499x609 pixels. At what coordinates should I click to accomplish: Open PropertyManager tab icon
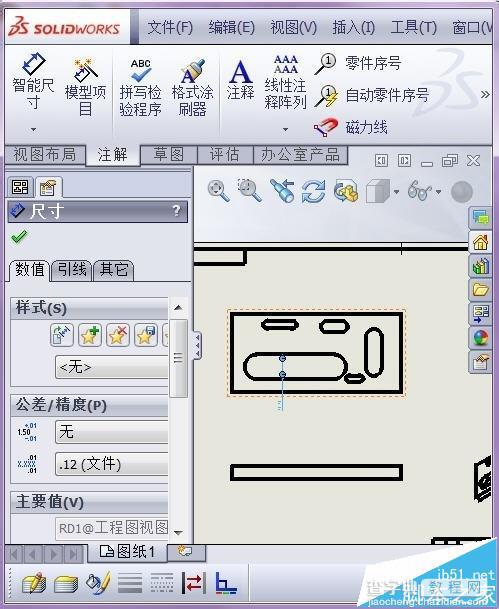48,187
